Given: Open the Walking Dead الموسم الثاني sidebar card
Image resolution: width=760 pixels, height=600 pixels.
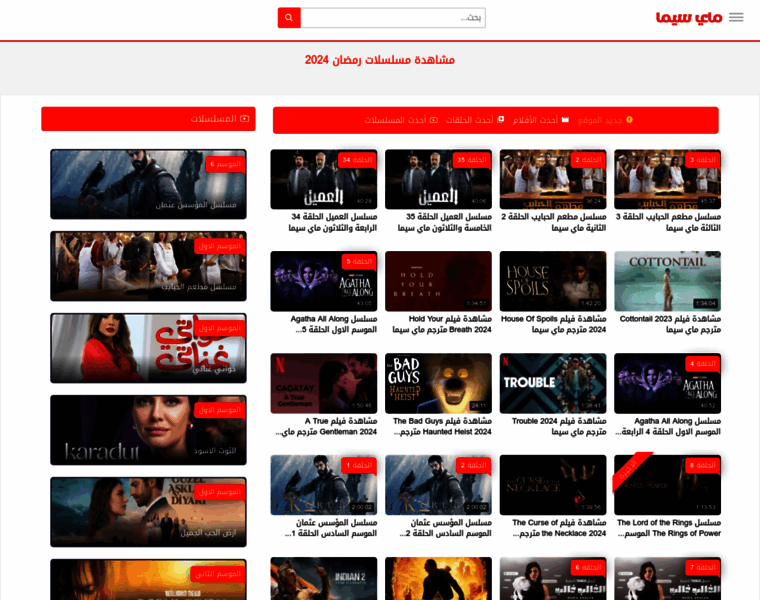Looking at the screenshot, I should coord(148,579).
